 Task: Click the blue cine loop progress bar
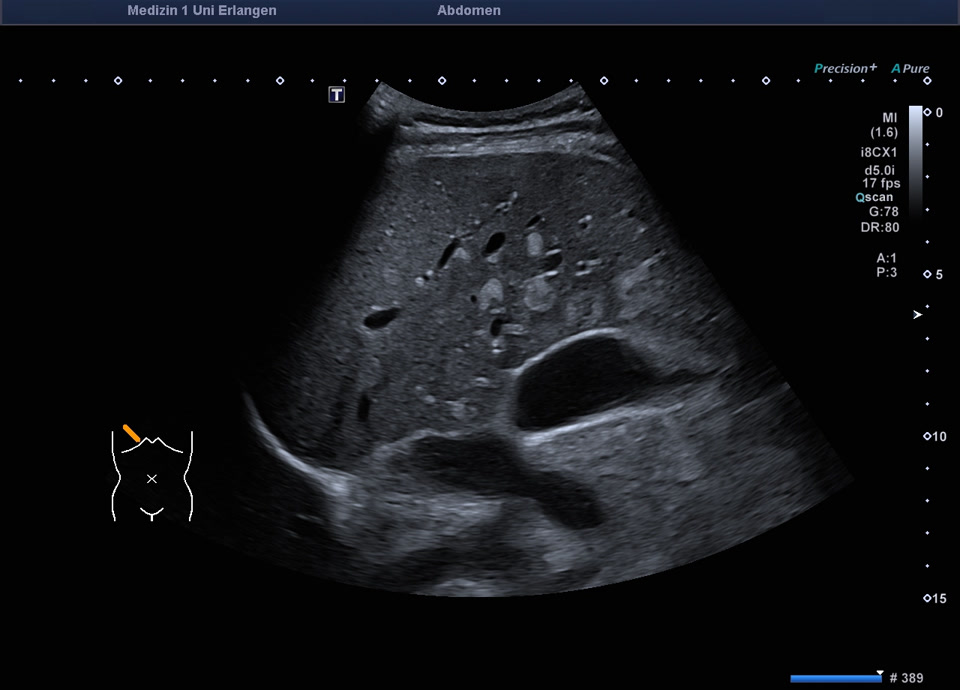point(835,679)
